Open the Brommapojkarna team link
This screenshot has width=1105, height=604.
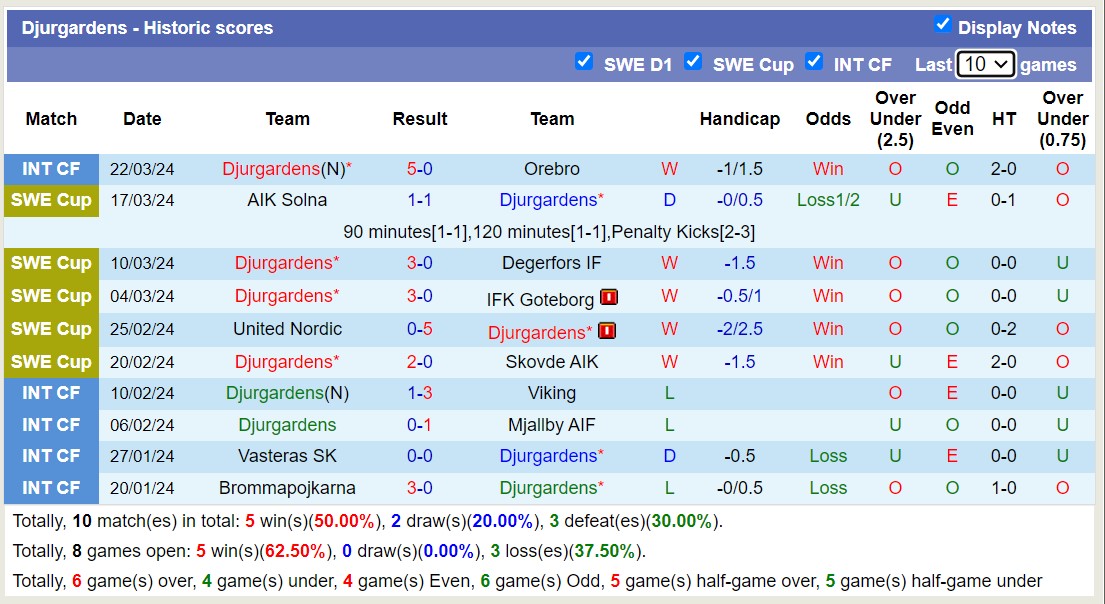287,488
